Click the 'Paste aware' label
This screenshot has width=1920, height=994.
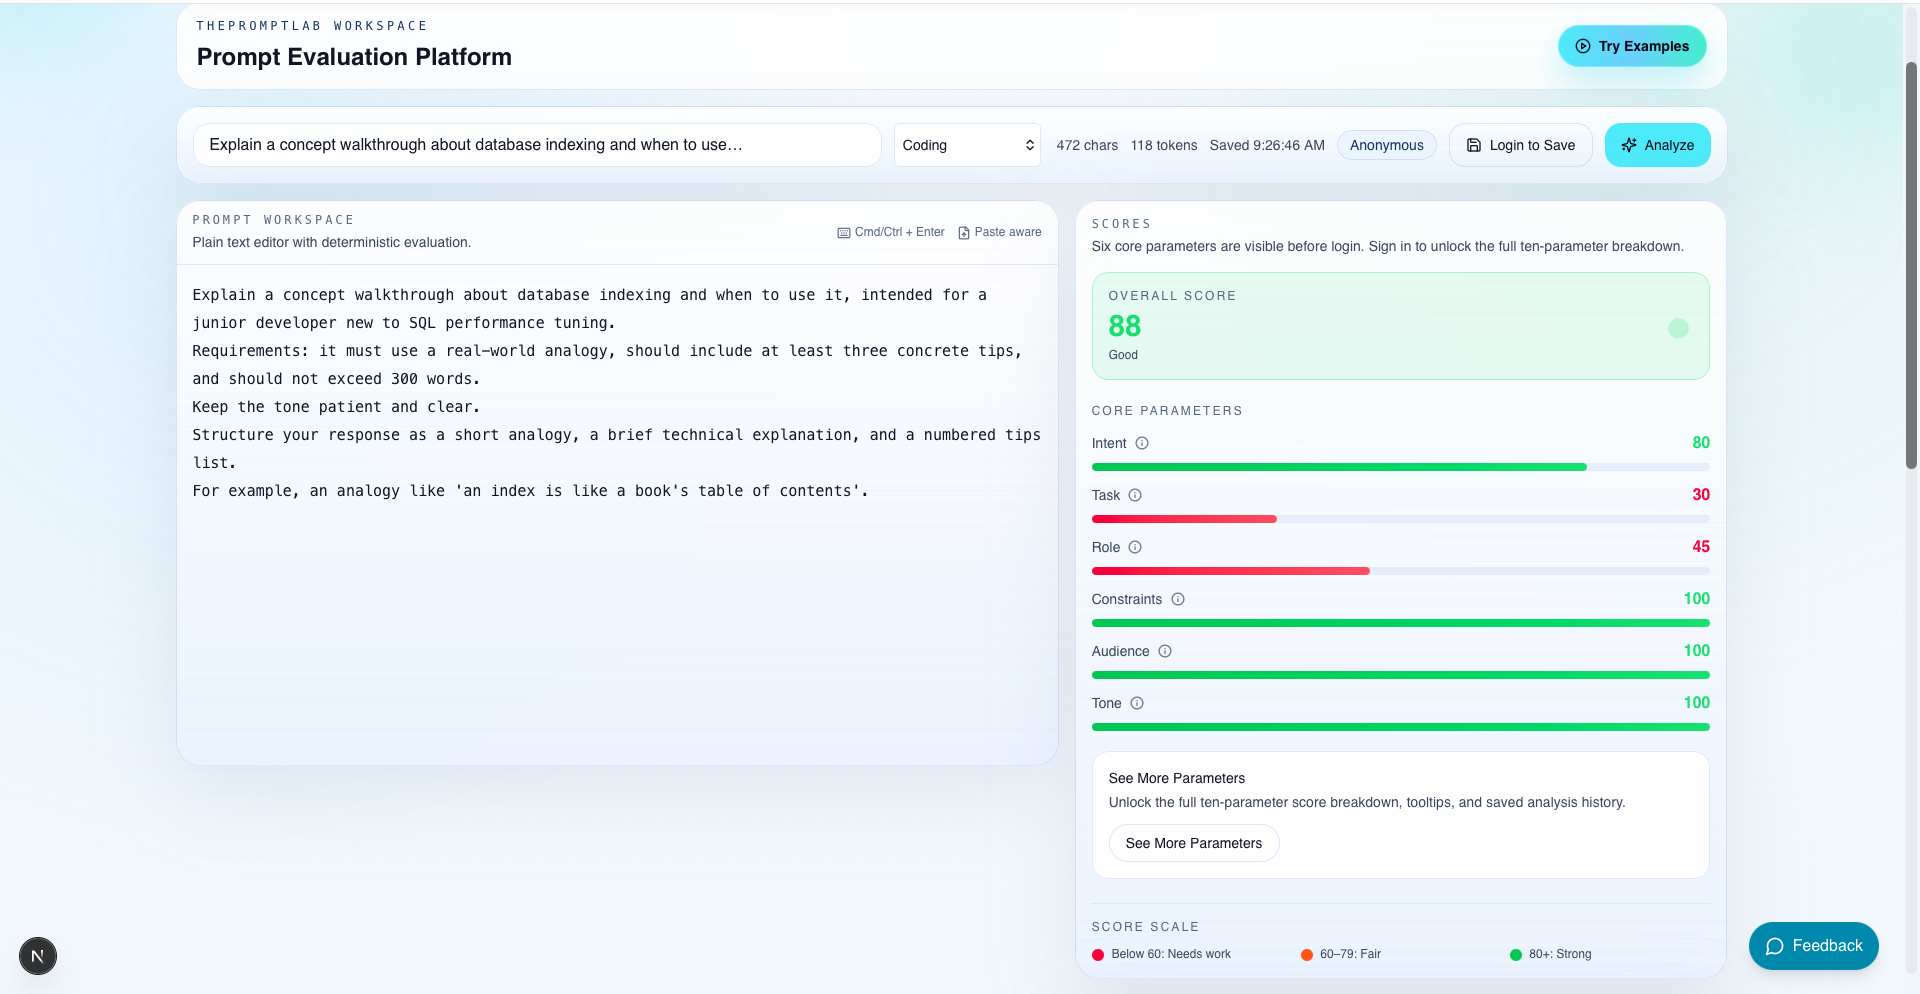pos(1008,232)
